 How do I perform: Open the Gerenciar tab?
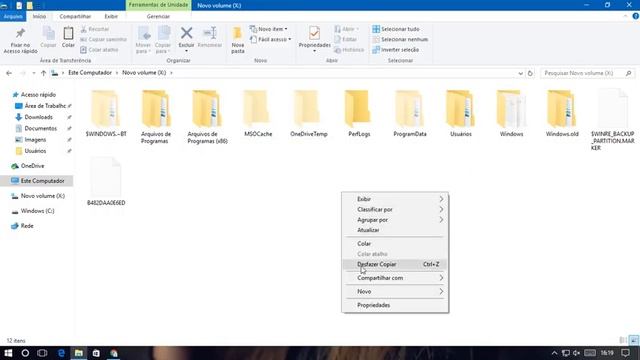(158, 16)
